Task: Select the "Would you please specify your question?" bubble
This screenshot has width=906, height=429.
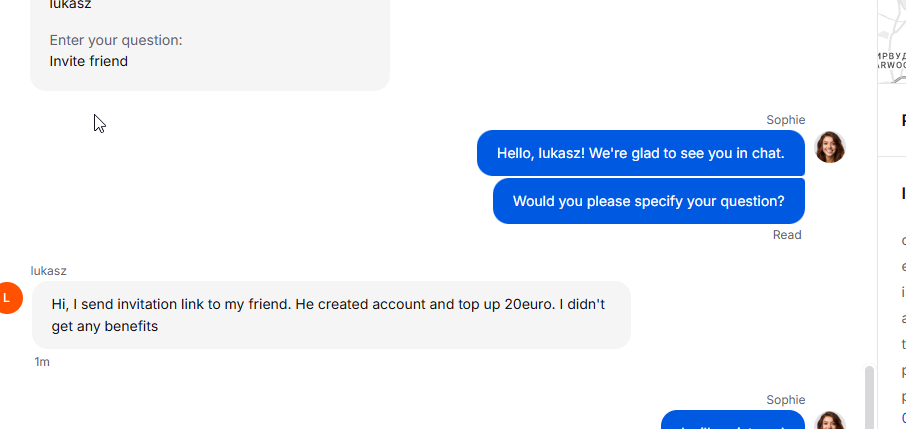Action: [x=649, y=201]
